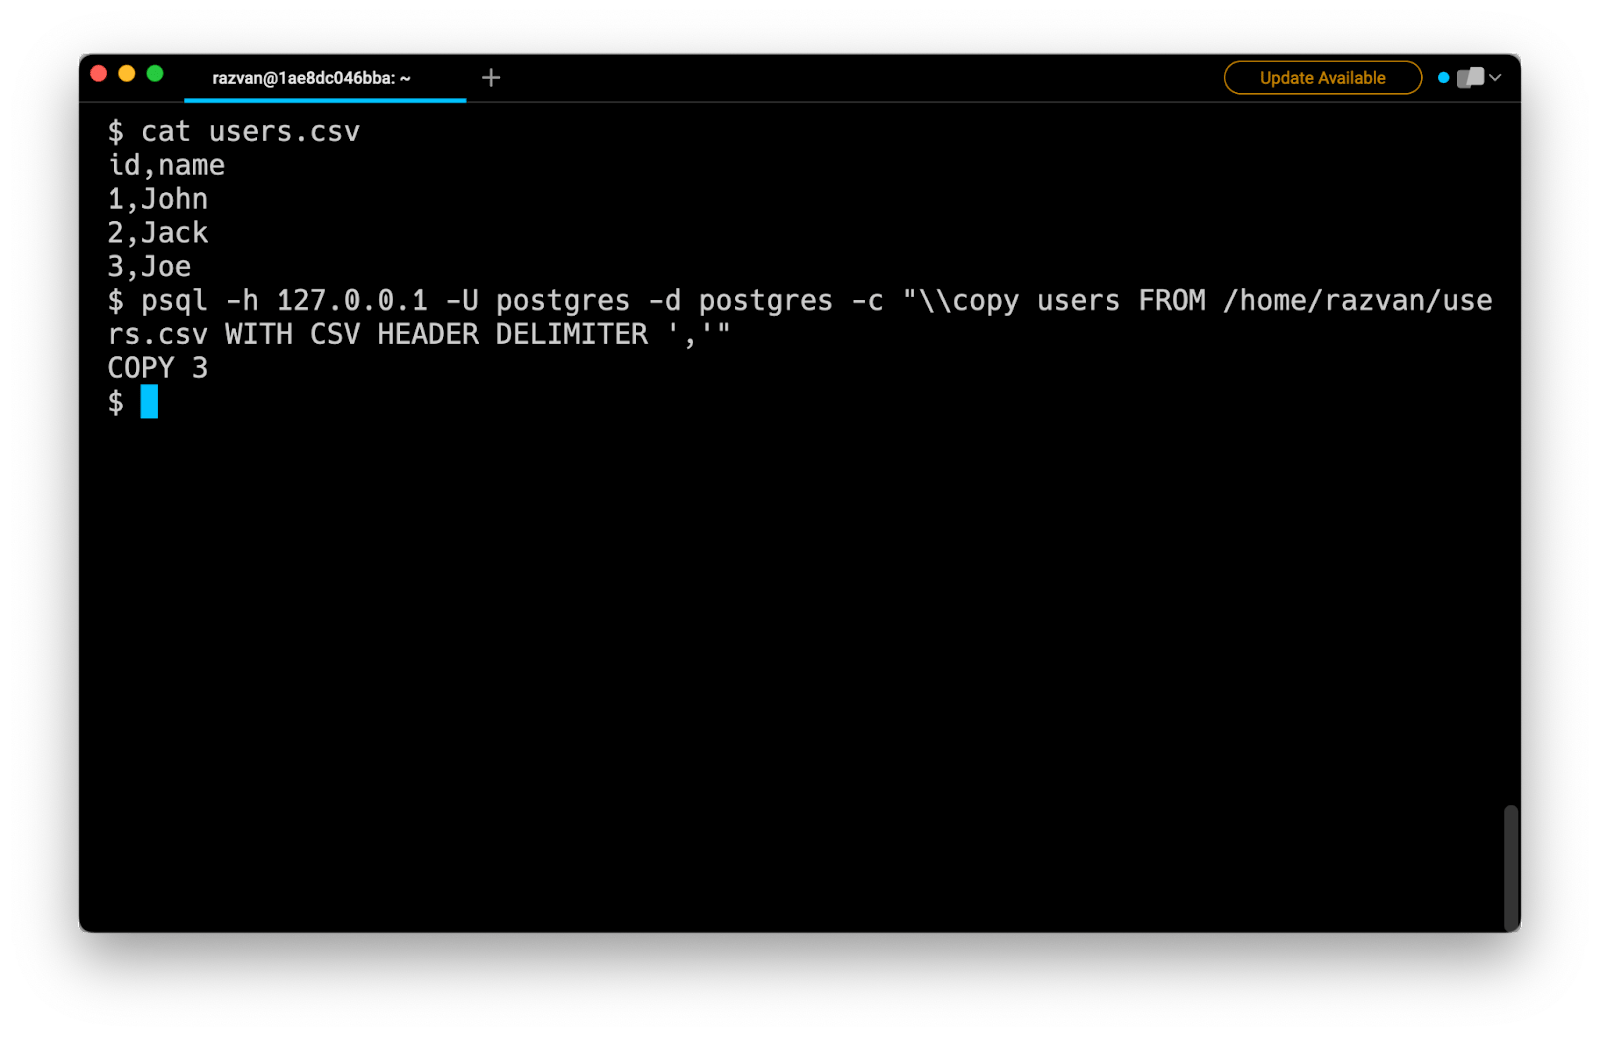The height and width of the screenshot is (1037, 1600).
Task: Click the '3,Joe' output row
Action: pos(150,267)
